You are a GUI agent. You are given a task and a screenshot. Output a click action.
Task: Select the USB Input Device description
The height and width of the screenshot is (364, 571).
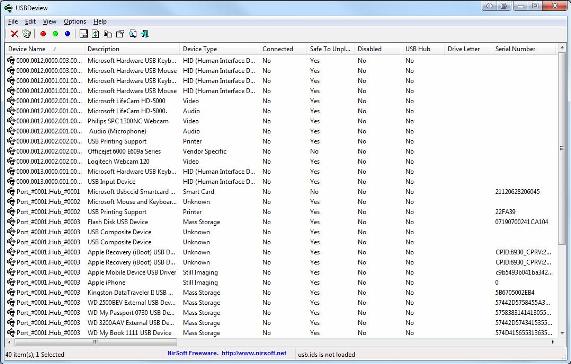click(111, 181)
